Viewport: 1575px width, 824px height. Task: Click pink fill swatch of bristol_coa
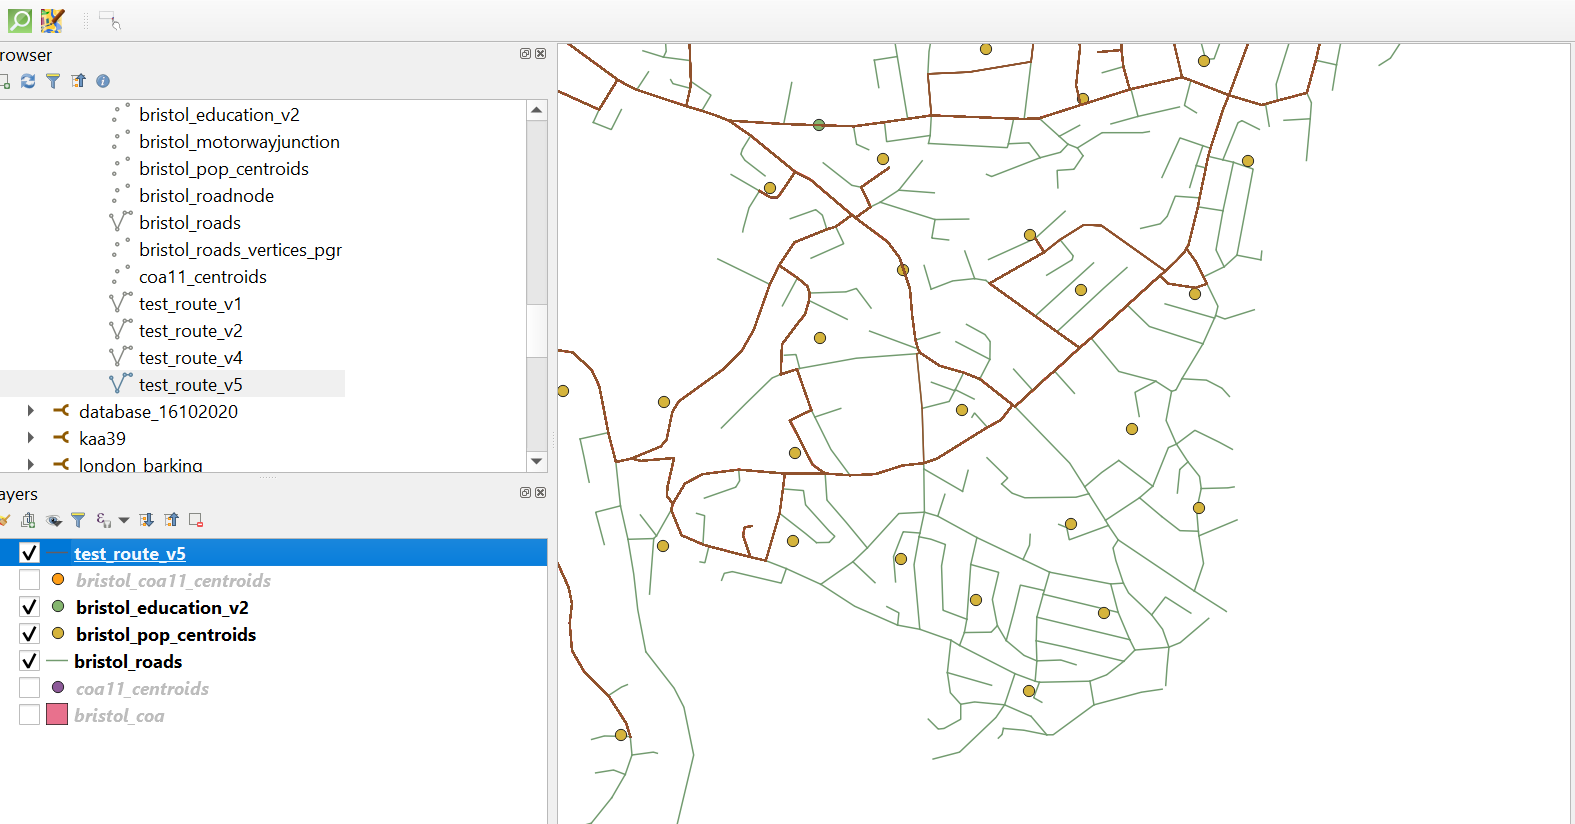click(x=57, y=714)
